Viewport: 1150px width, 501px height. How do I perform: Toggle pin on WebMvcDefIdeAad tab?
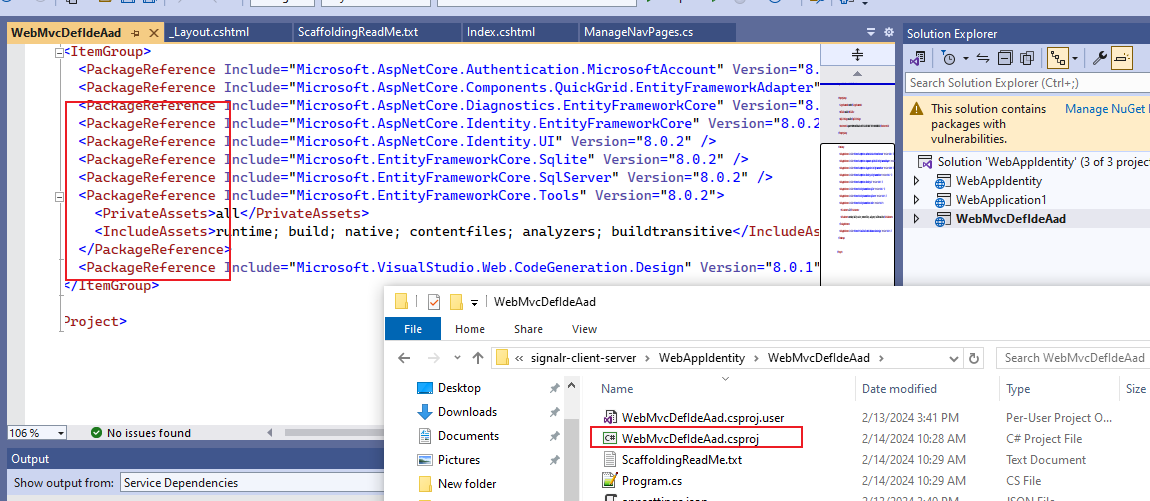[x=136, y=33]
